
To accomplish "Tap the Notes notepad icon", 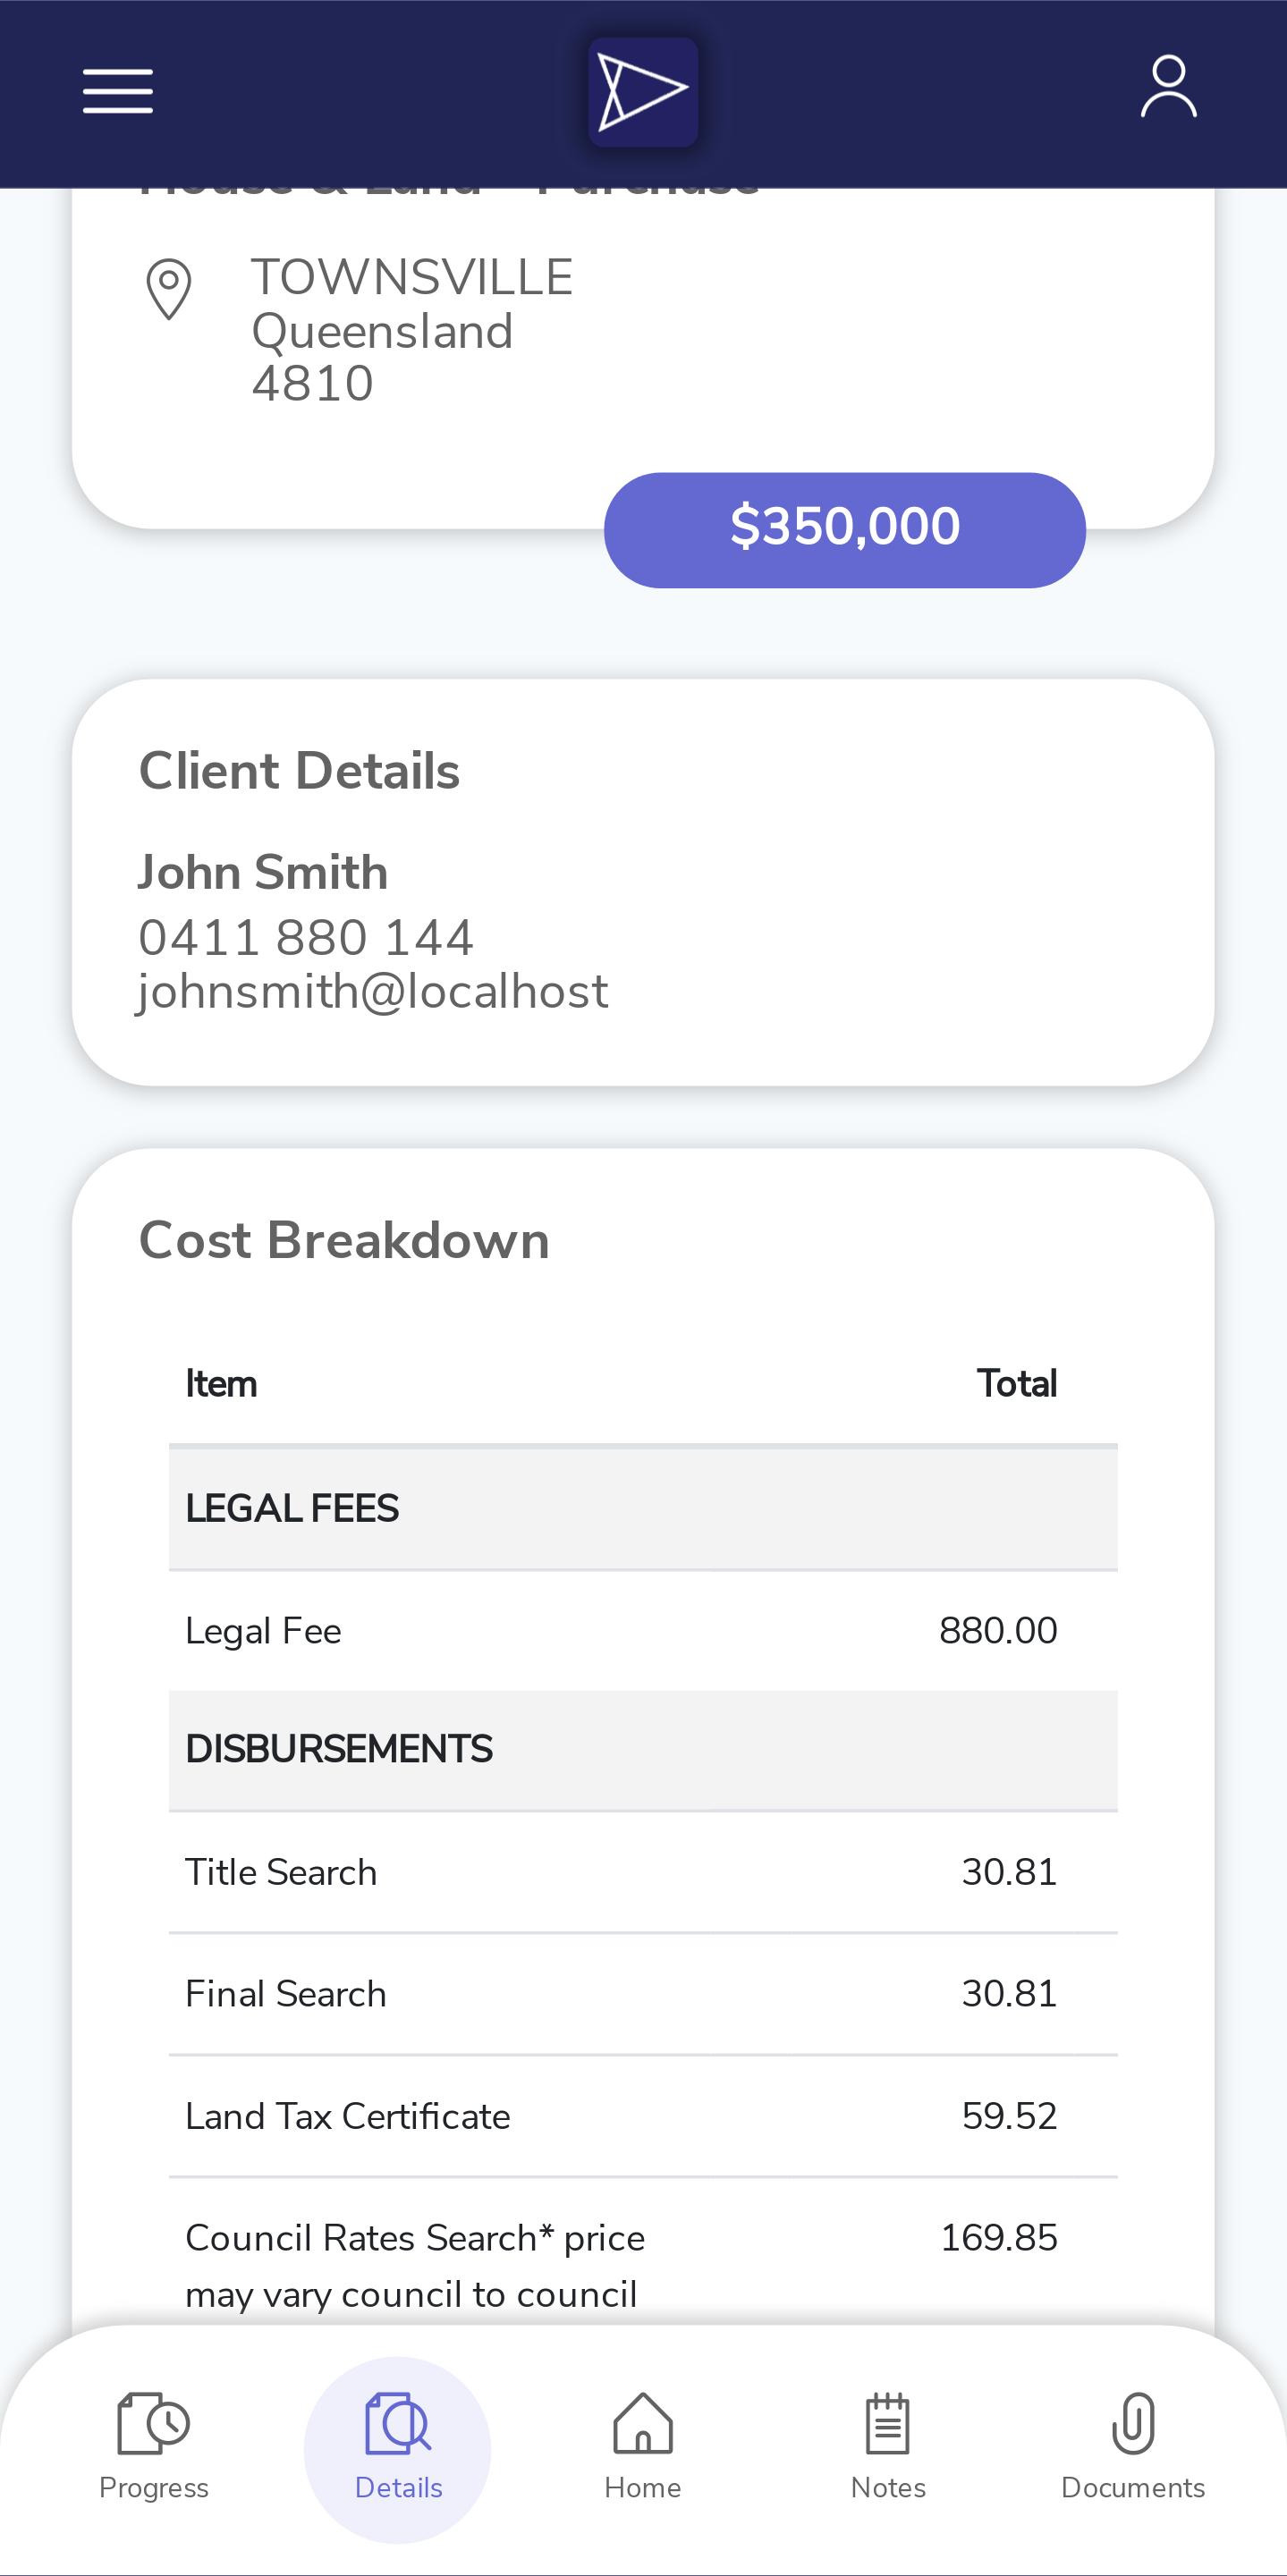I will 888,2423.
